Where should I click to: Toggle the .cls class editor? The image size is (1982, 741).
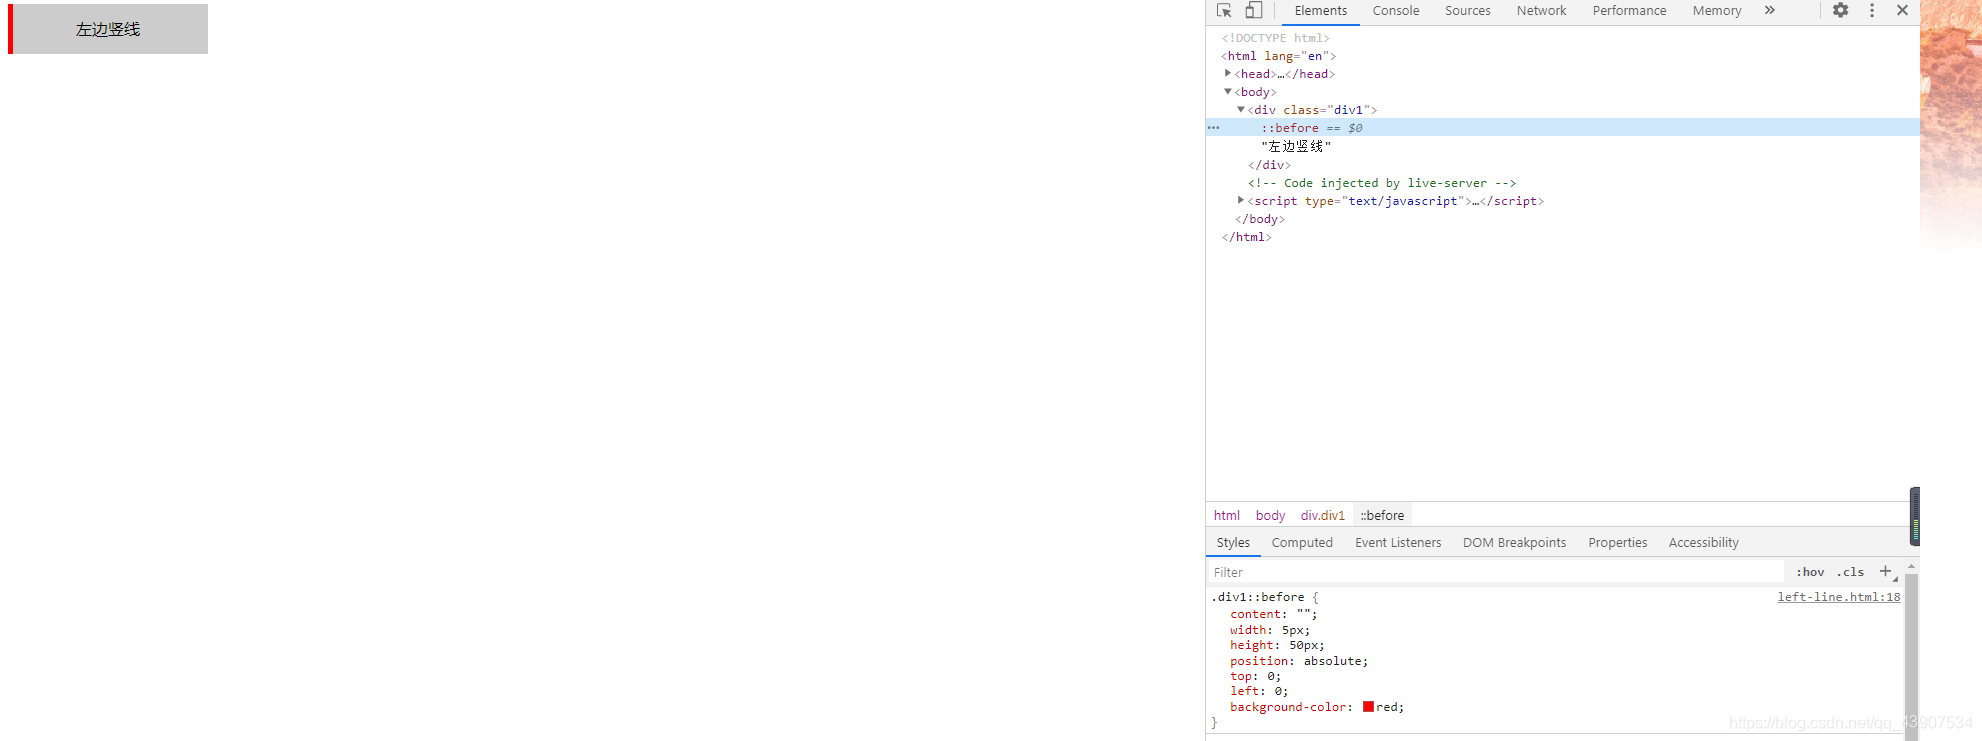coord(1850,572)
